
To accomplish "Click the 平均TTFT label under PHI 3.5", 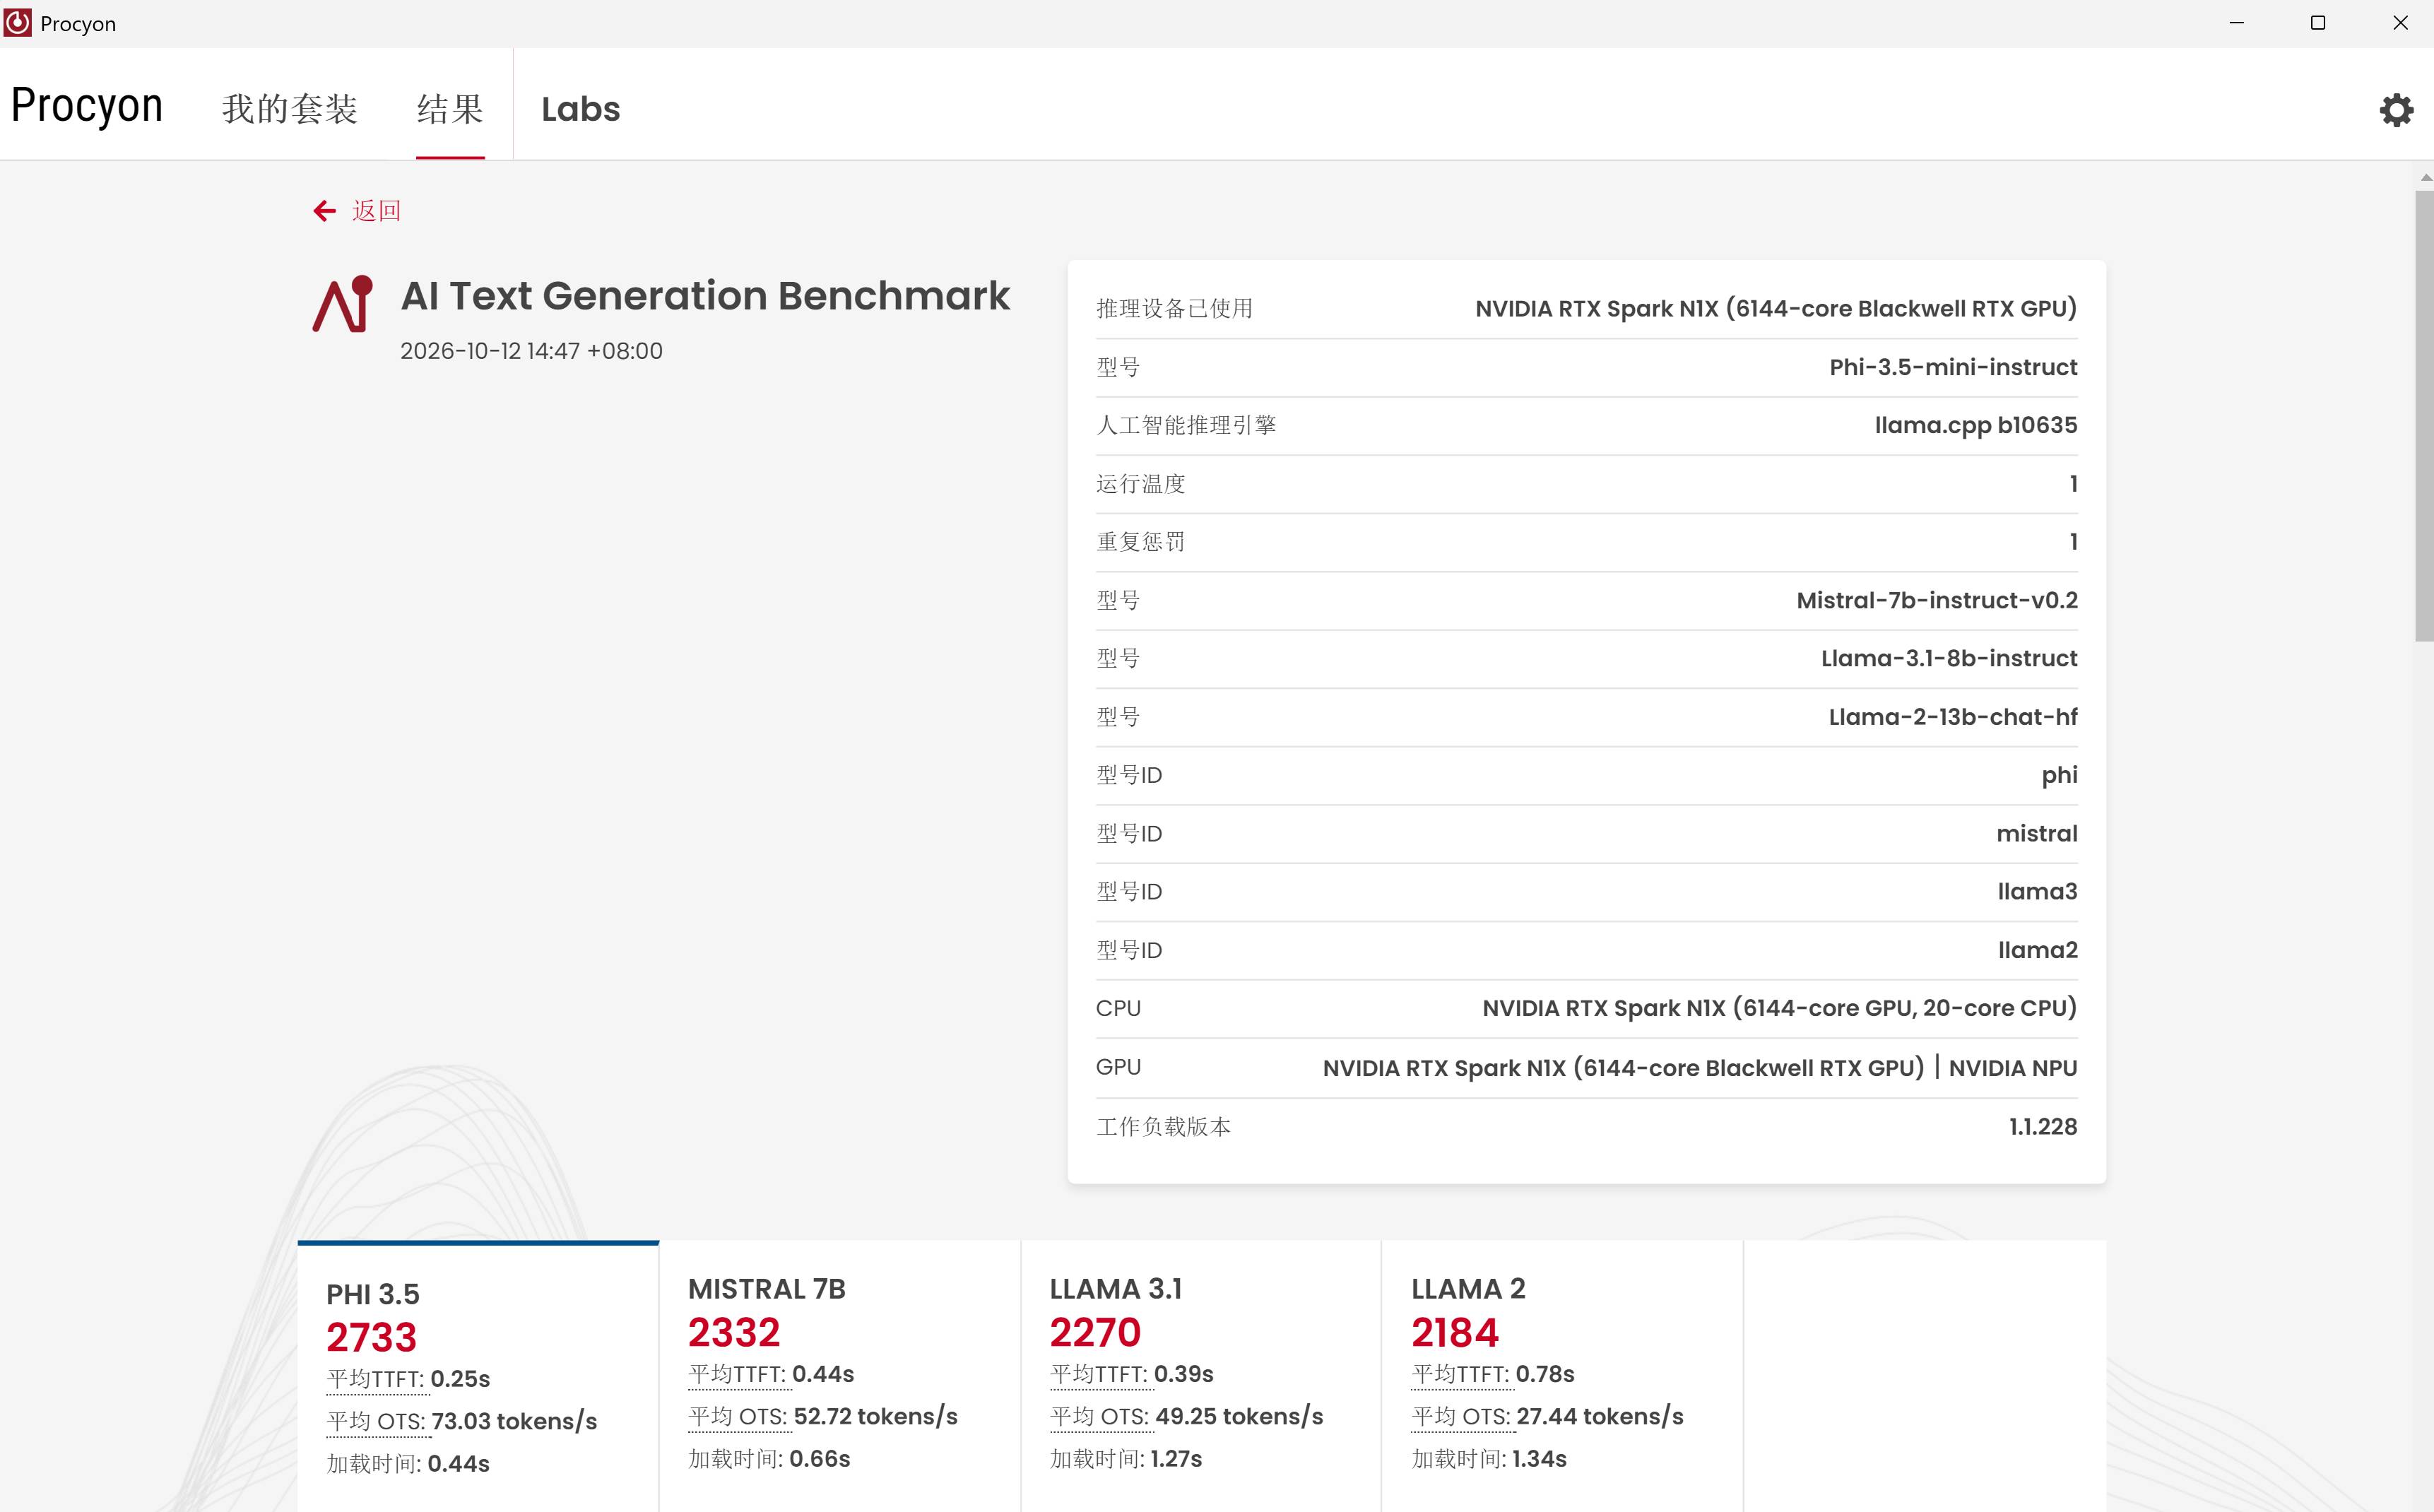I will (376, 1379).
